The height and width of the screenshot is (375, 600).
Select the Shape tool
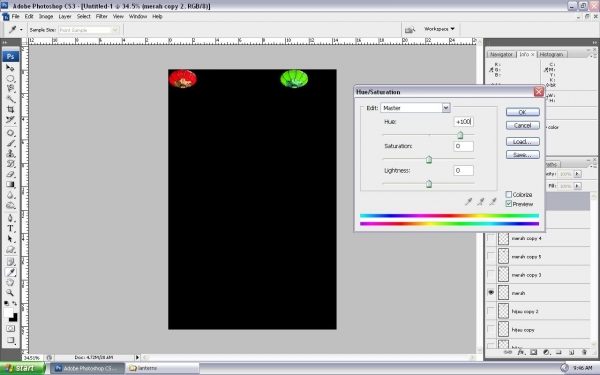[10, 249]
